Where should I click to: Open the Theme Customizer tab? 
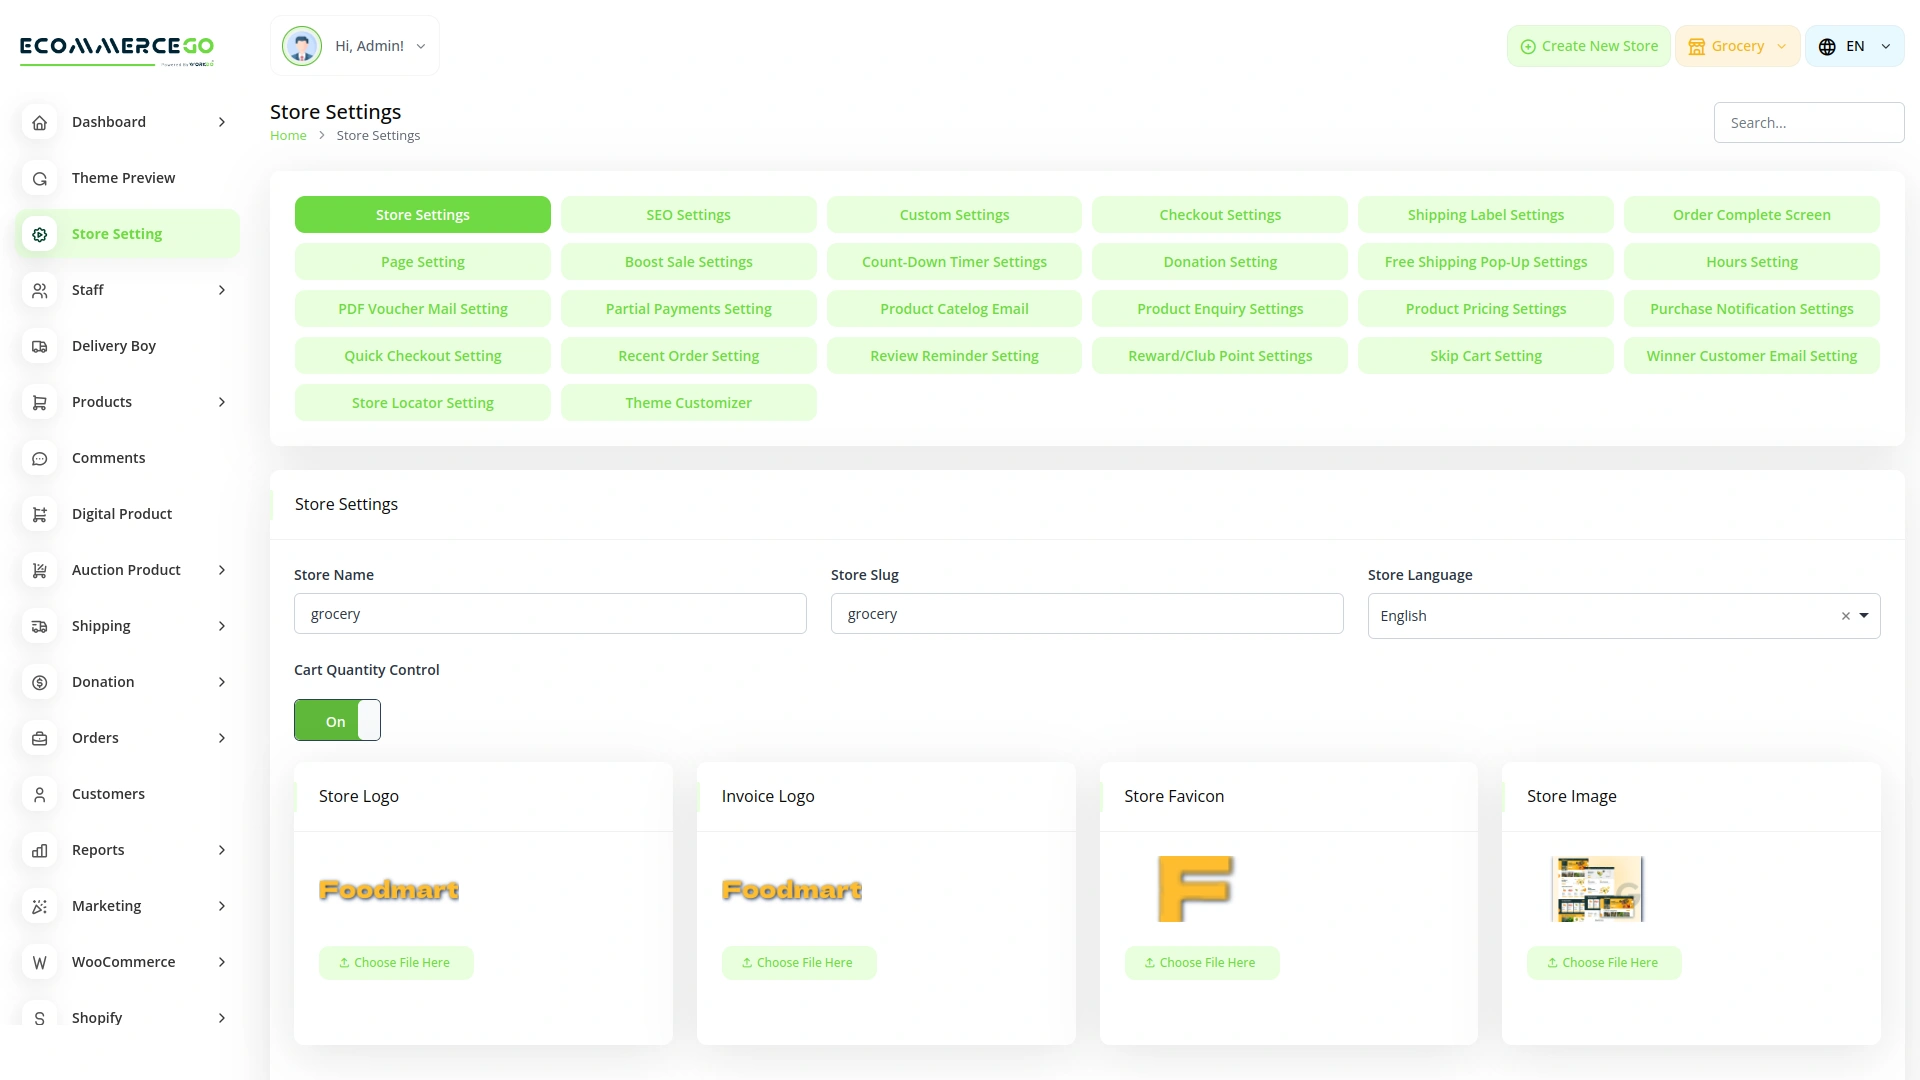(688, 402)
